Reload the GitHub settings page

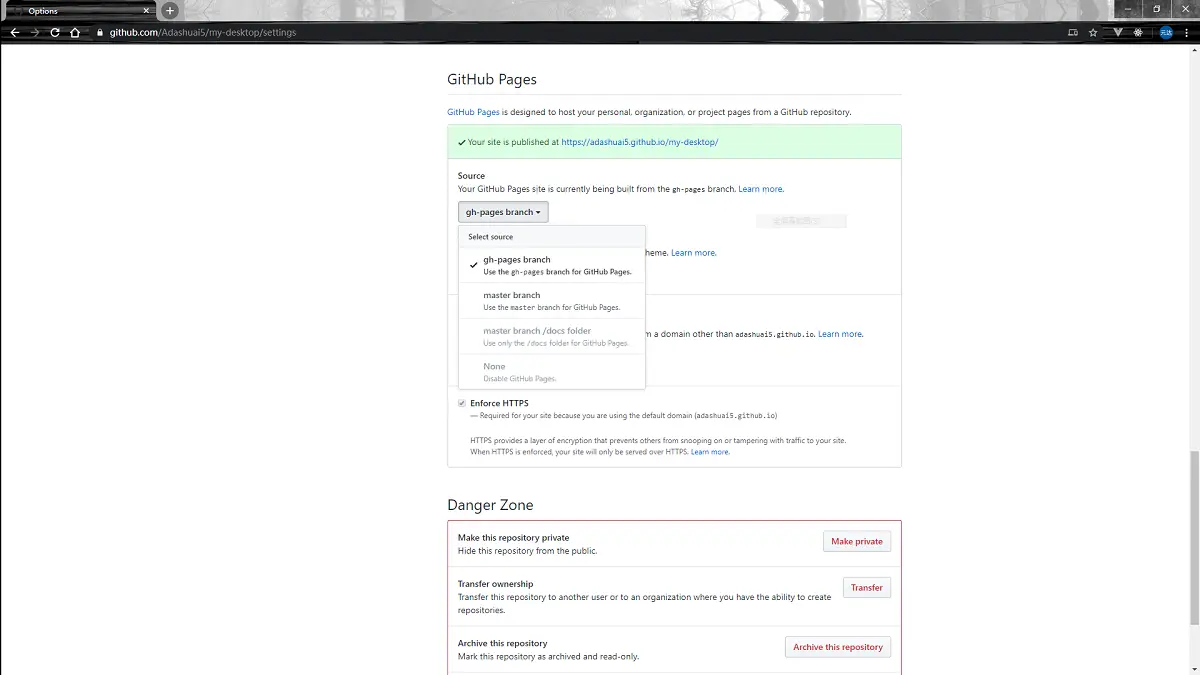55,32
